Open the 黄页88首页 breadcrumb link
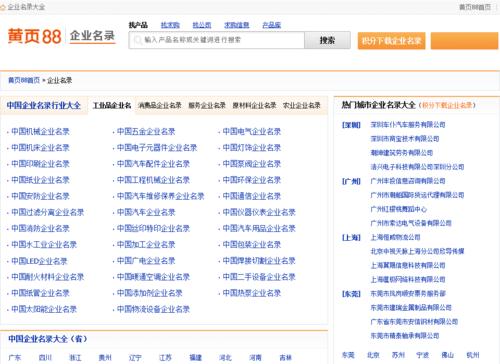The width and height of the screenshot is (500, 364). point(24,80)
